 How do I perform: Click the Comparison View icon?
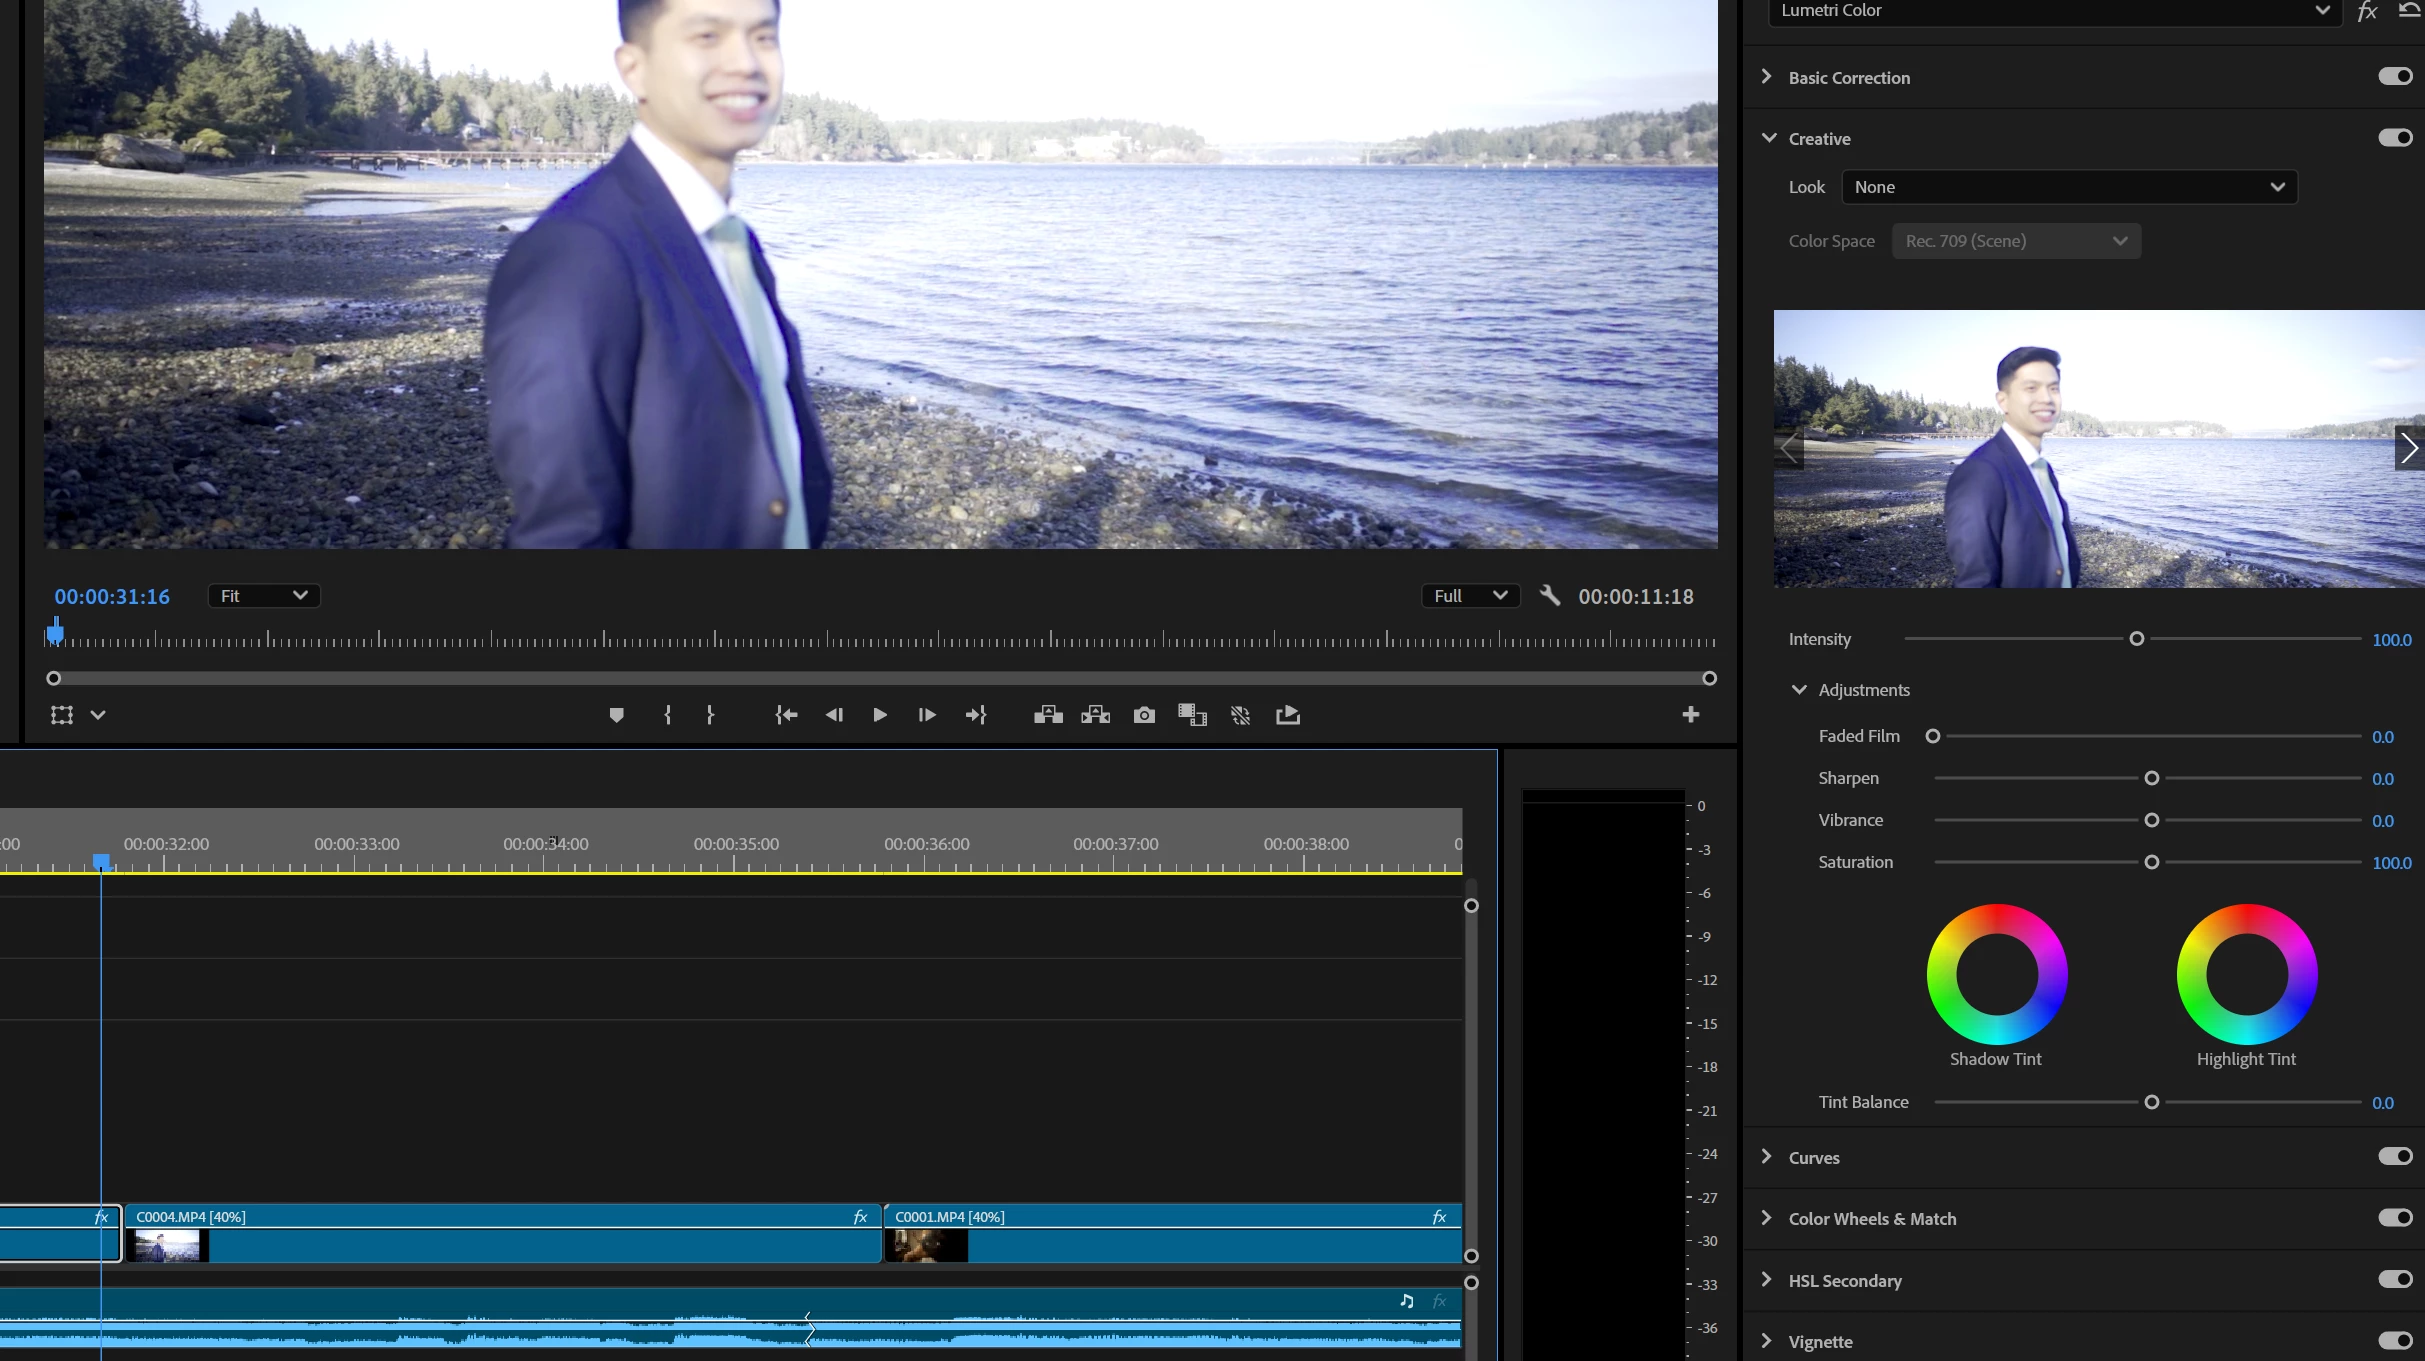[1192, 715]
